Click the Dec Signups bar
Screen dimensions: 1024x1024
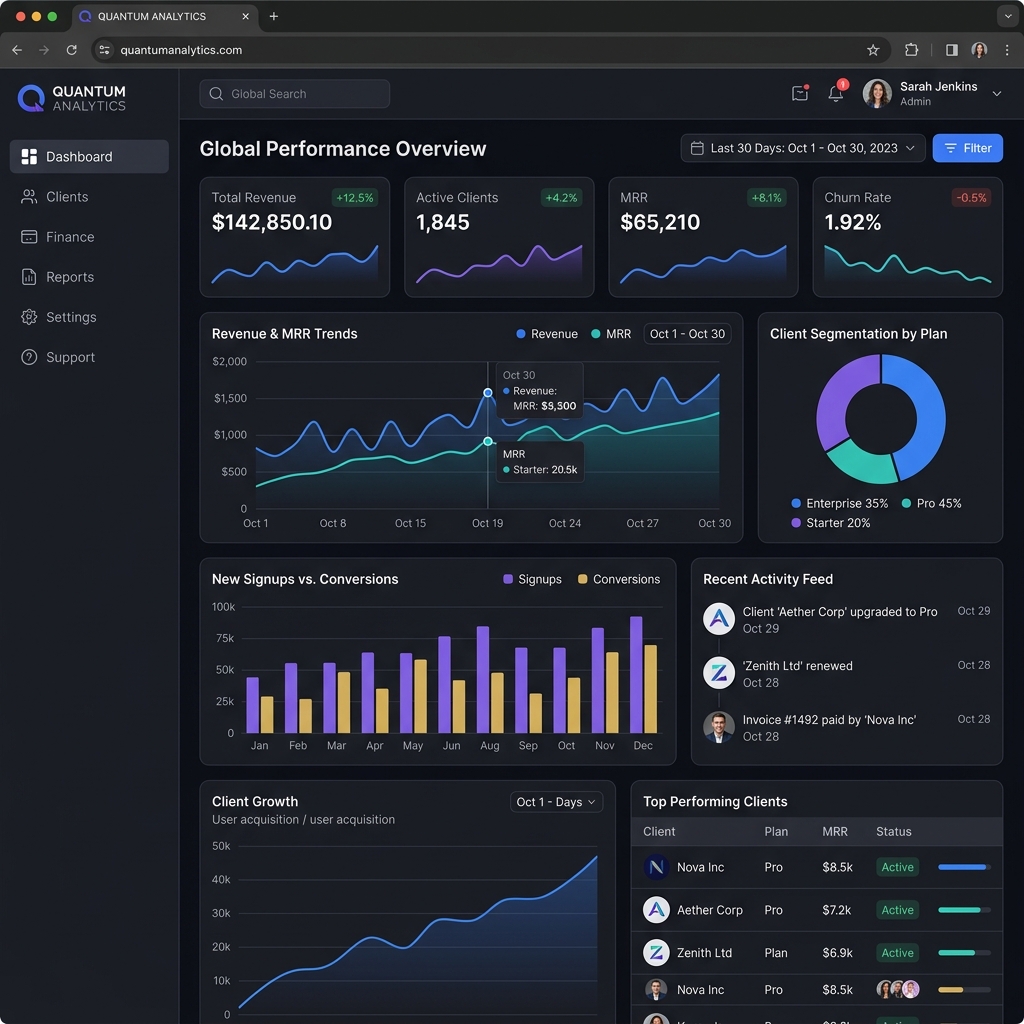point(635,675)
